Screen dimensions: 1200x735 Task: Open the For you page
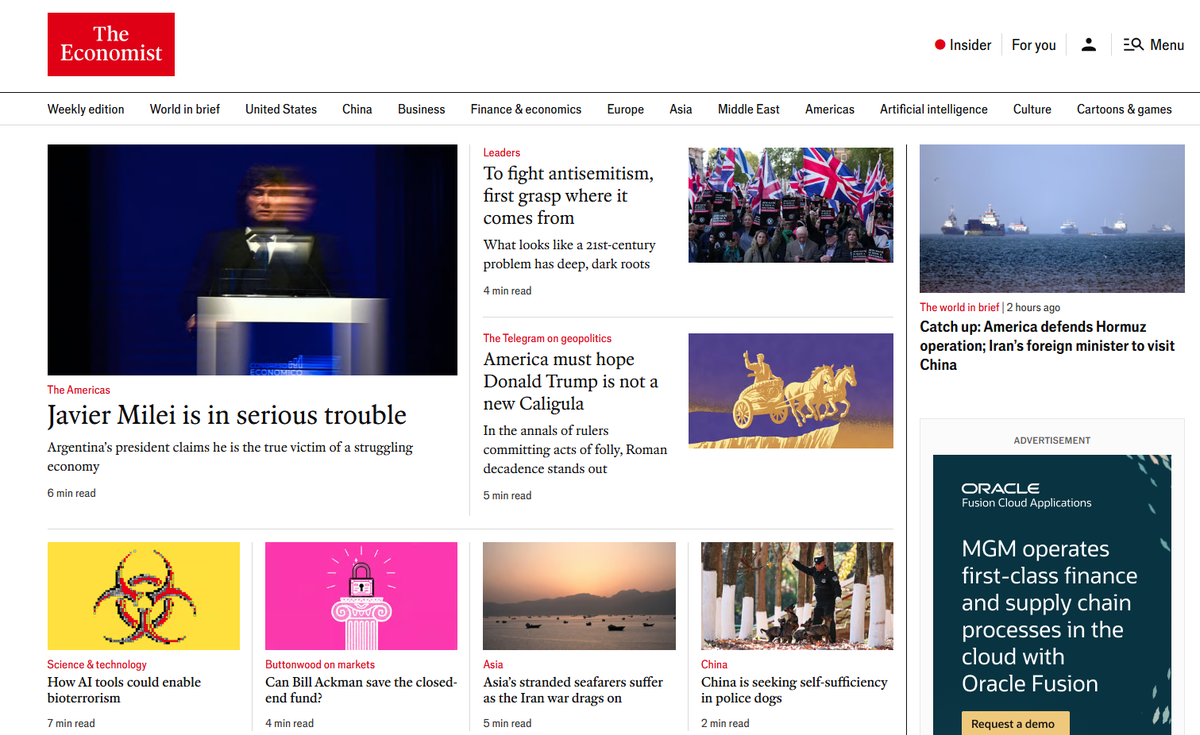(x=1034, y=45)
